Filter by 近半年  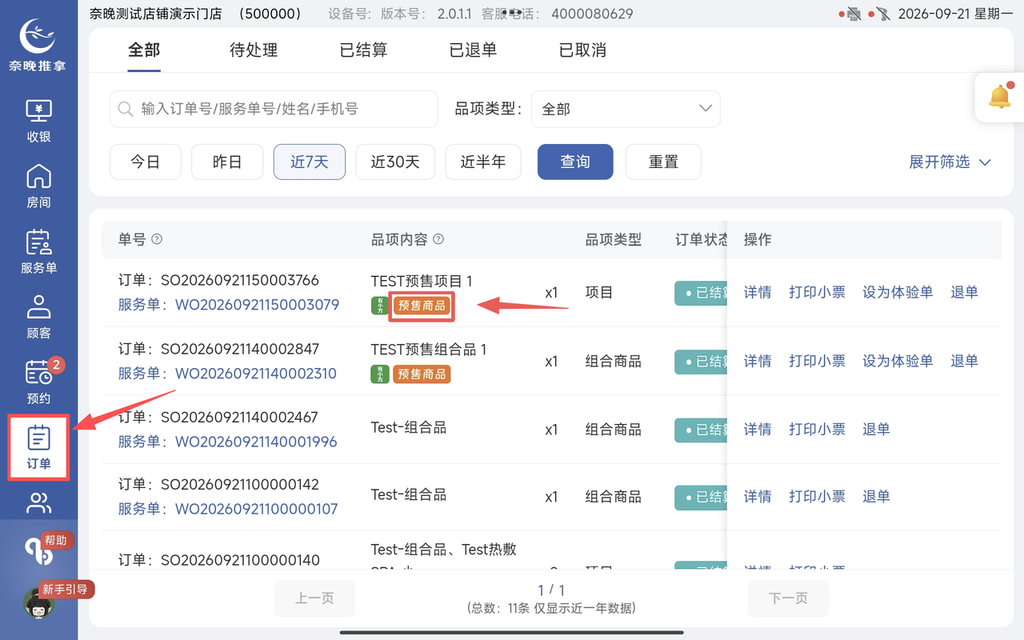coord(483,162)
